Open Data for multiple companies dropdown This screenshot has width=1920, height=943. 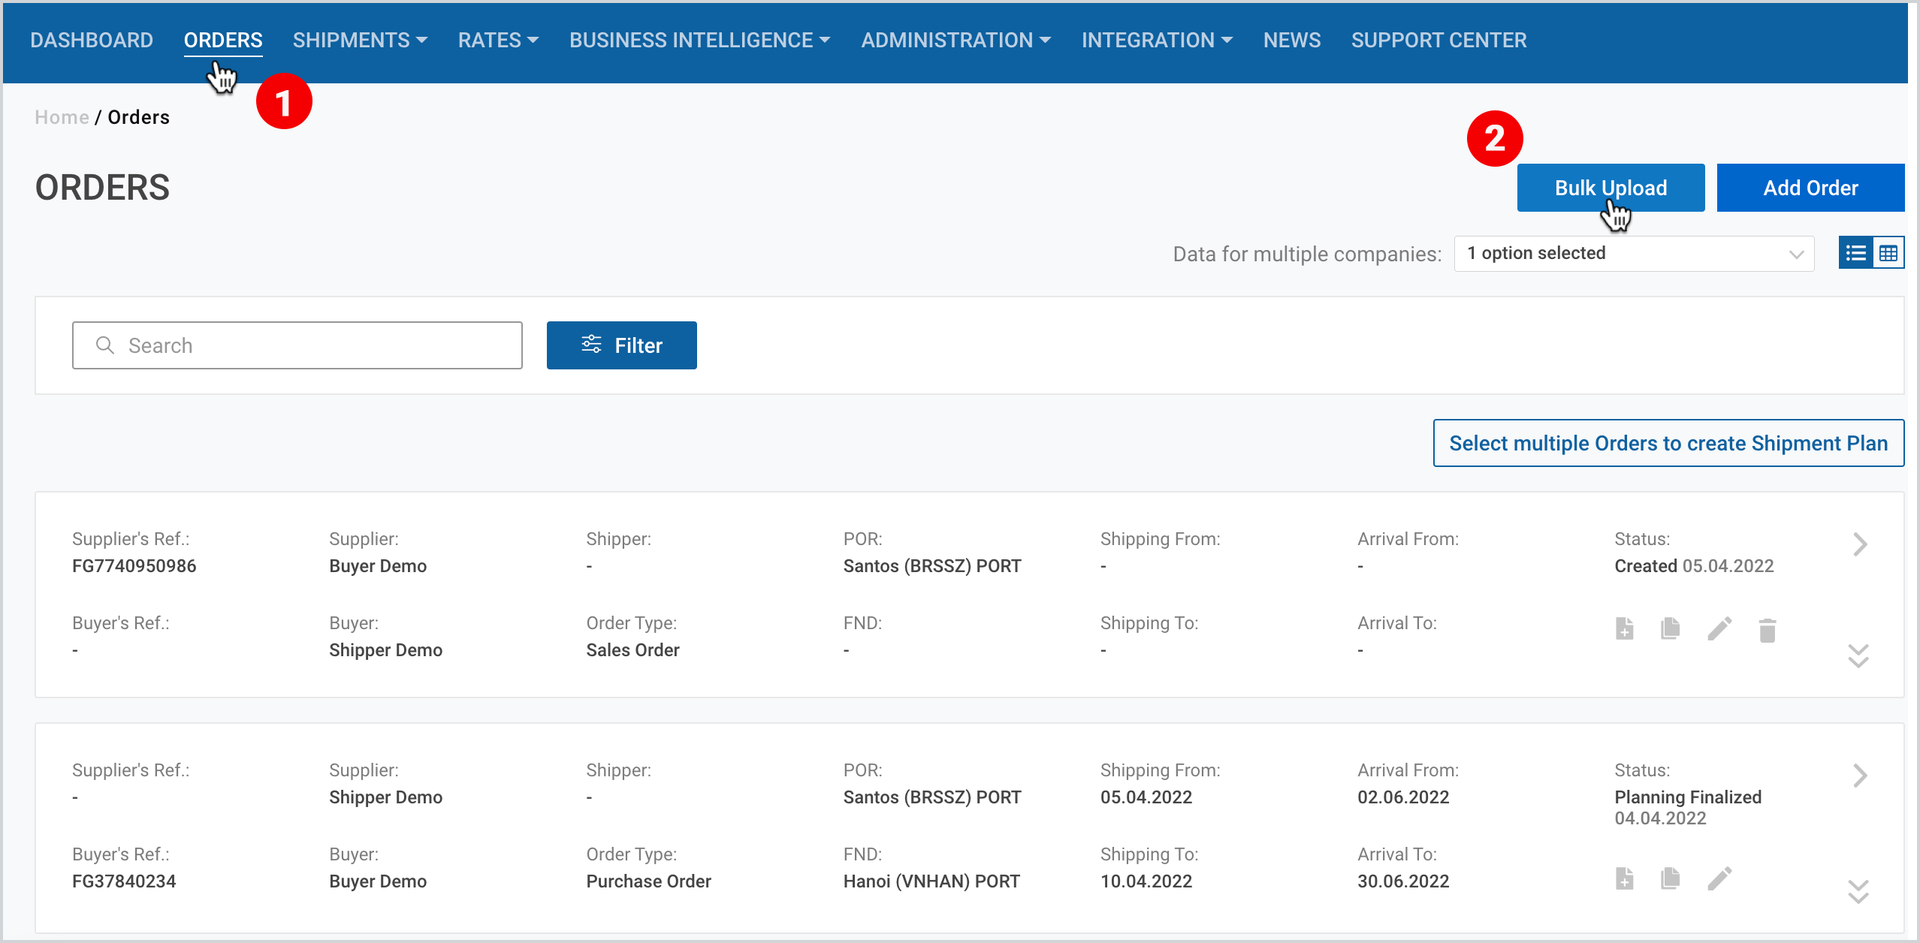click(1634, 254)
